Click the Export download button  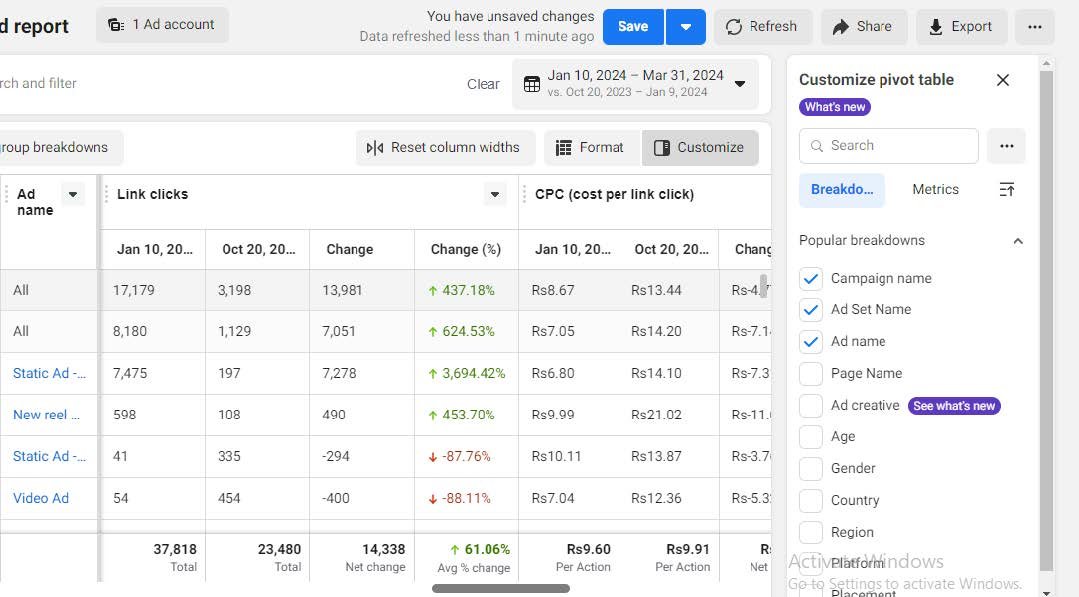click(x=959, y=27)
